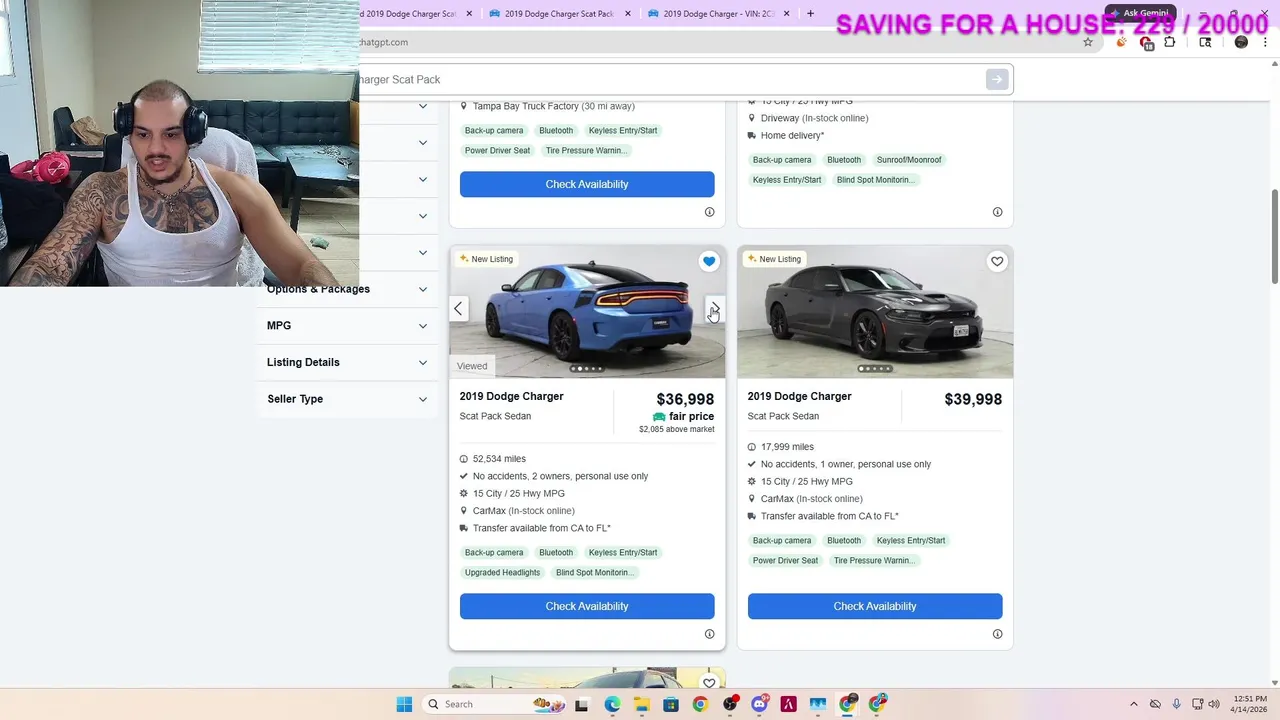The image size is (1280, 720).
Task: Expand the Options & Packages filter
Action: pos(347,289)
